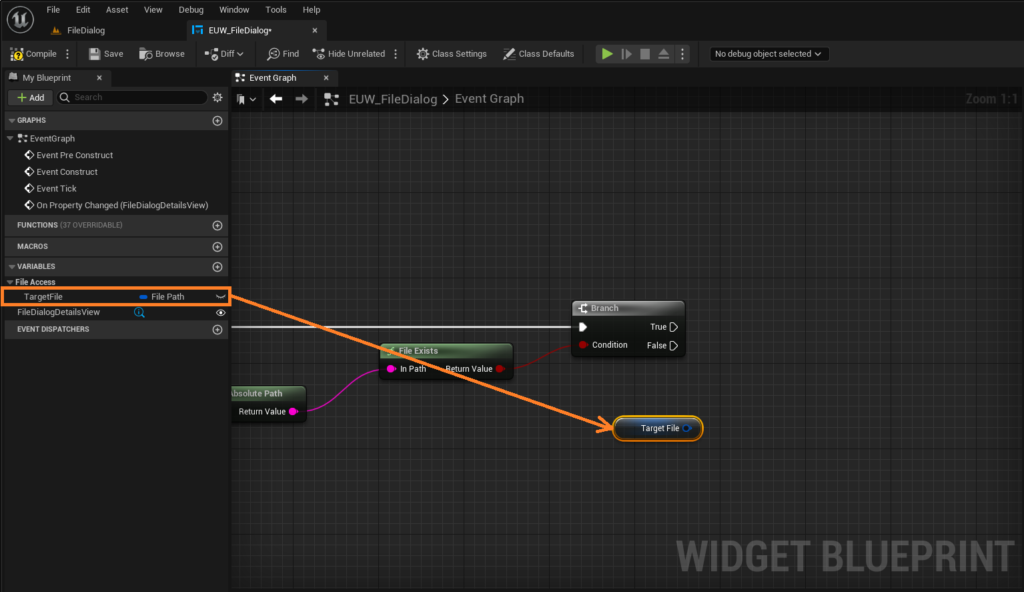Open Hide Unrelated options menu

pos(396,54)
